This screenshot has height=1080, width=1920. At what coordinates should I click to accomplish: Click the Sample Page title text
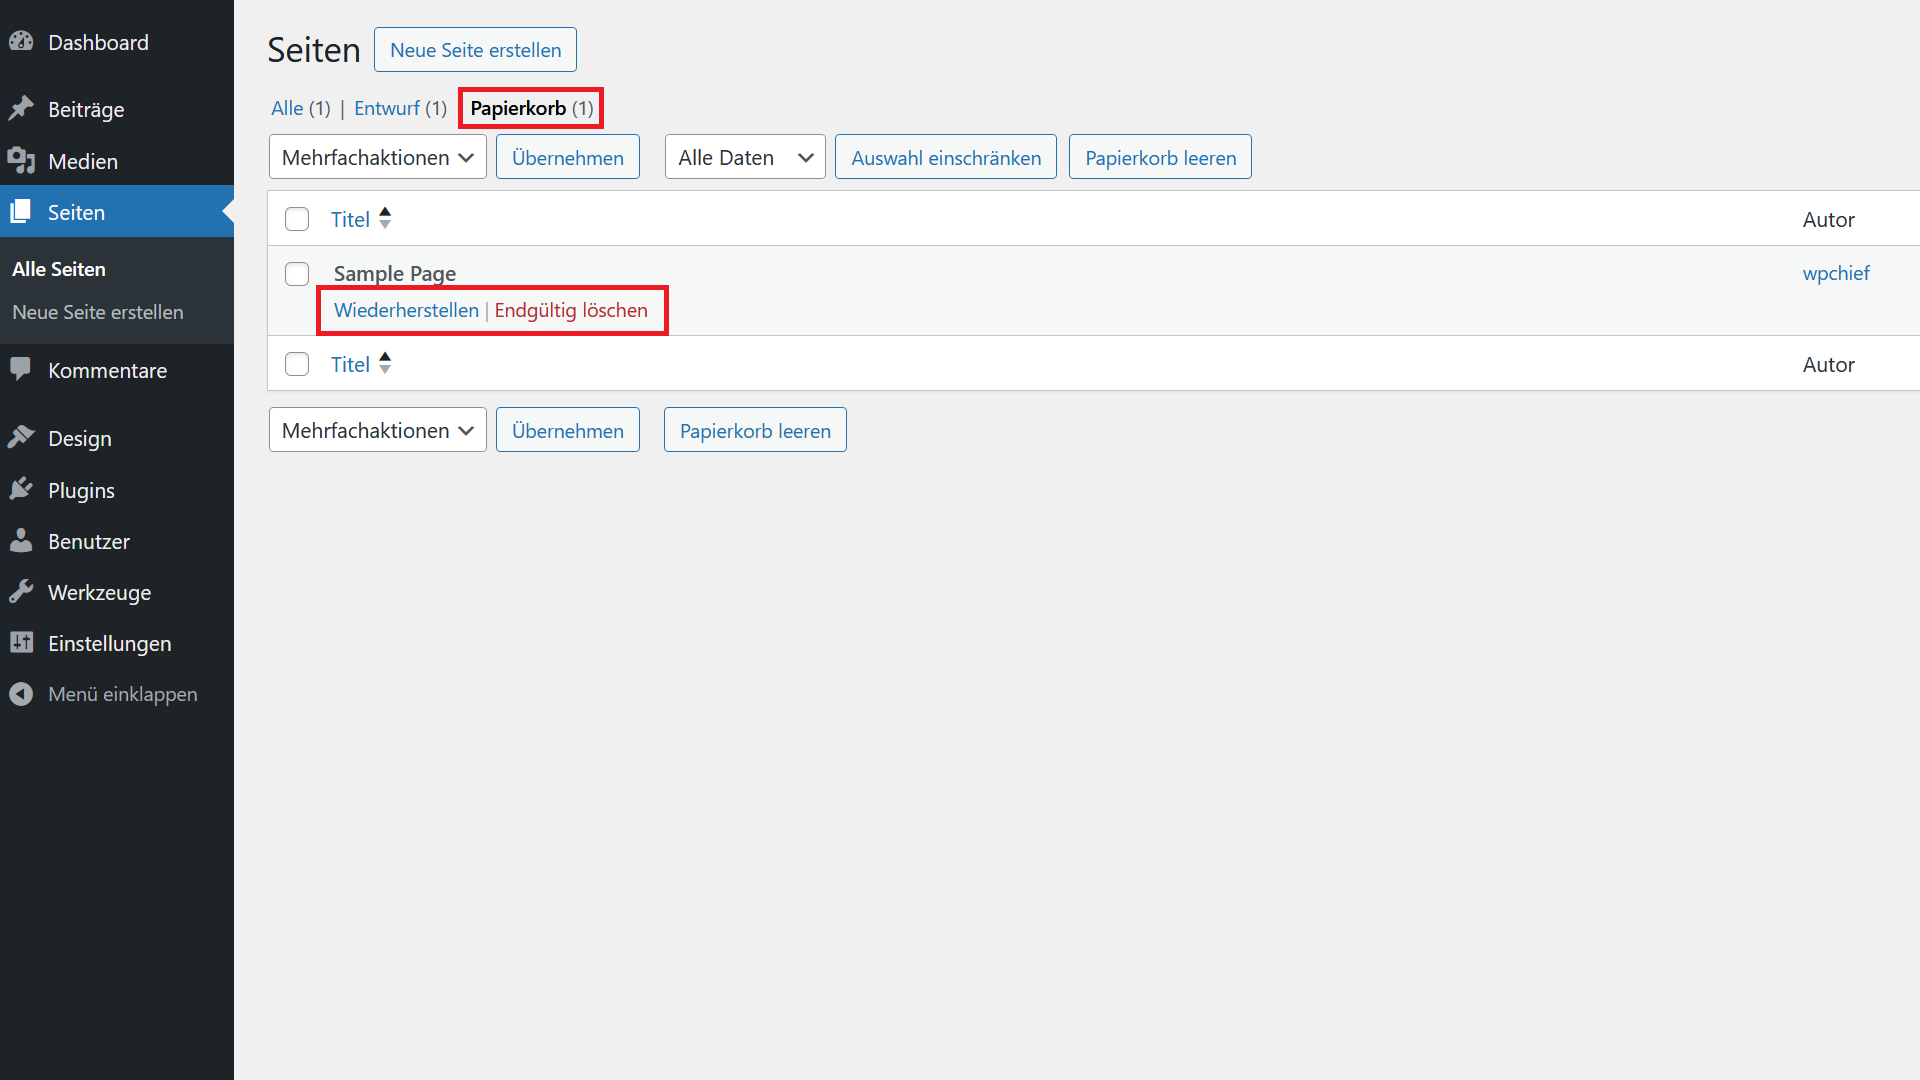395,273
